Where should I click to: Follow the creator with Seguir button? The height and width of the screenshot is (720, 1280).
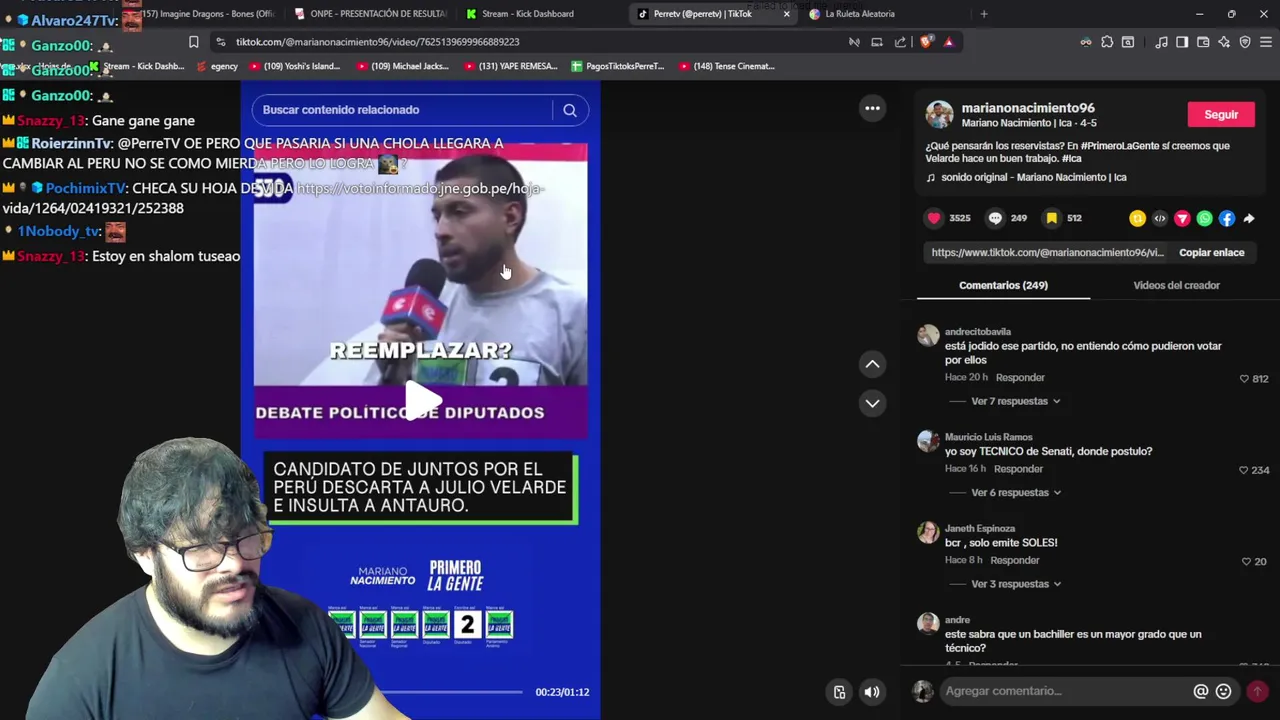pos(1221,114)
